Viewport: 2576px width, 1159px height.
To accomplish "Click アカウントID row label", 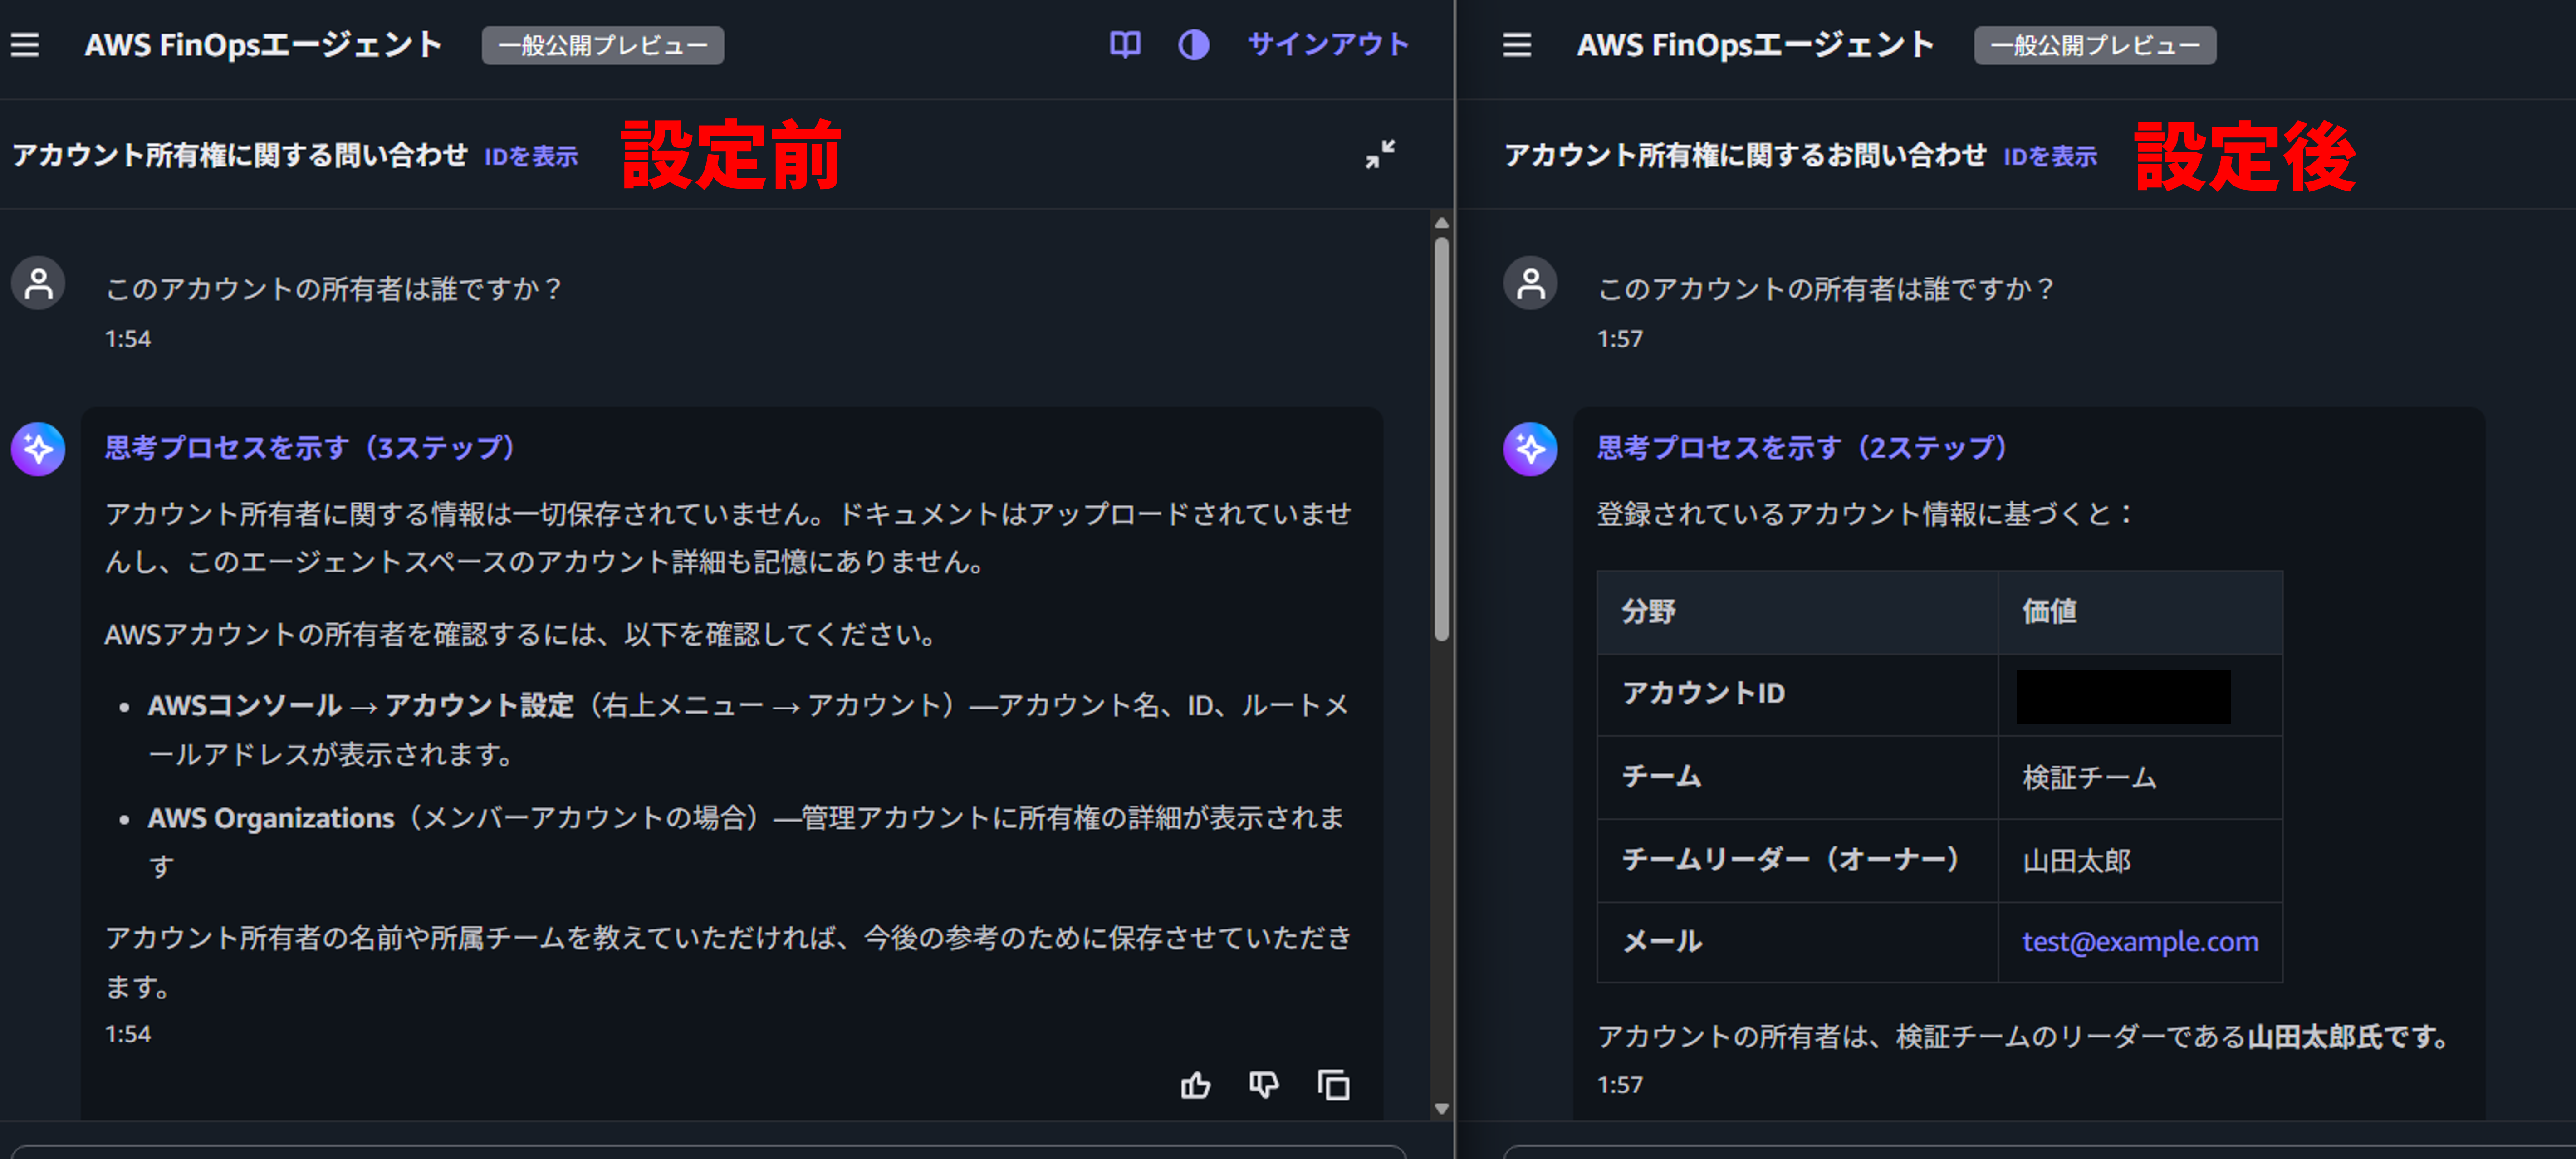I will click(x=1703, y=693).
